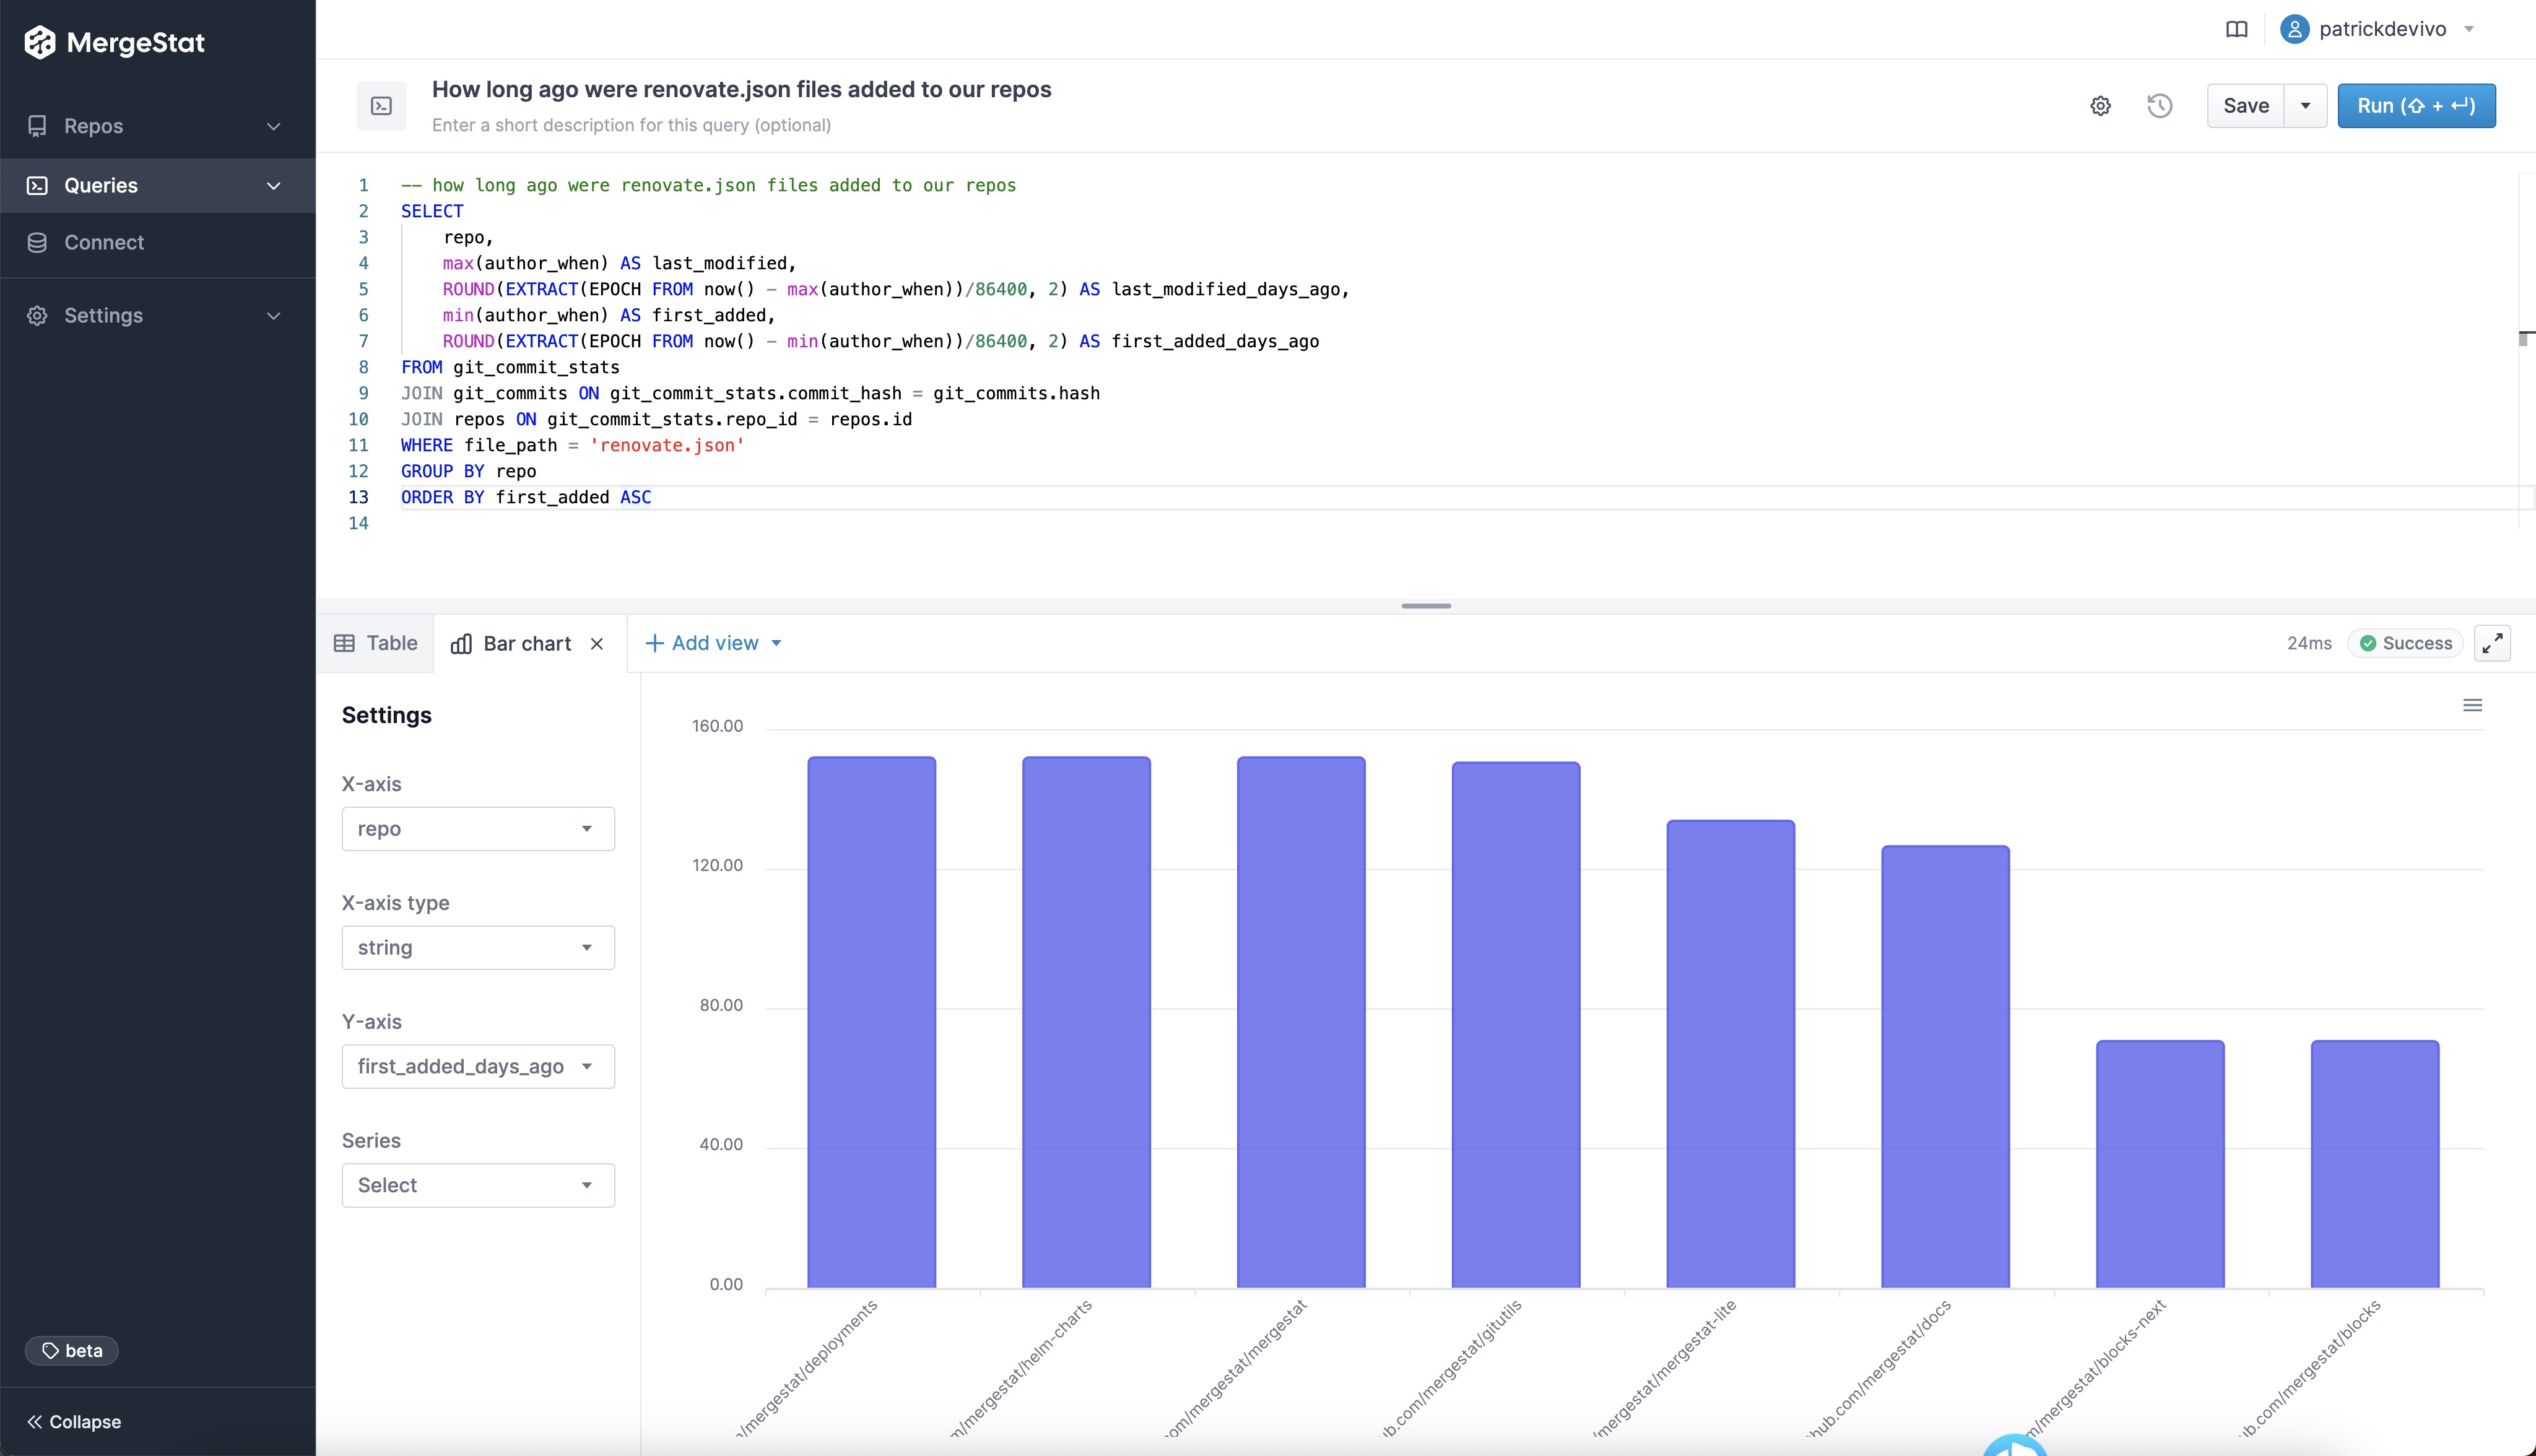Open the chart hamburger menu
The image size is (2536, 1456).
2472,706
